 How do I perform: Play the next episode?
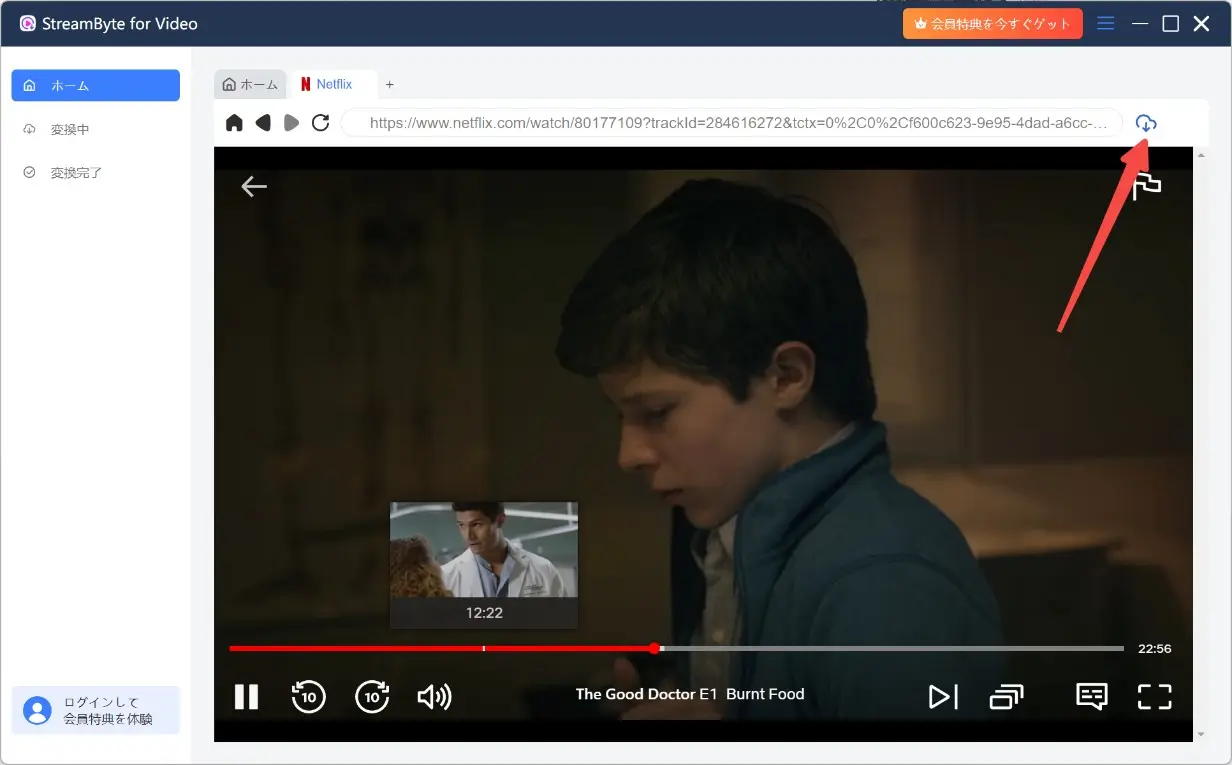943,696
